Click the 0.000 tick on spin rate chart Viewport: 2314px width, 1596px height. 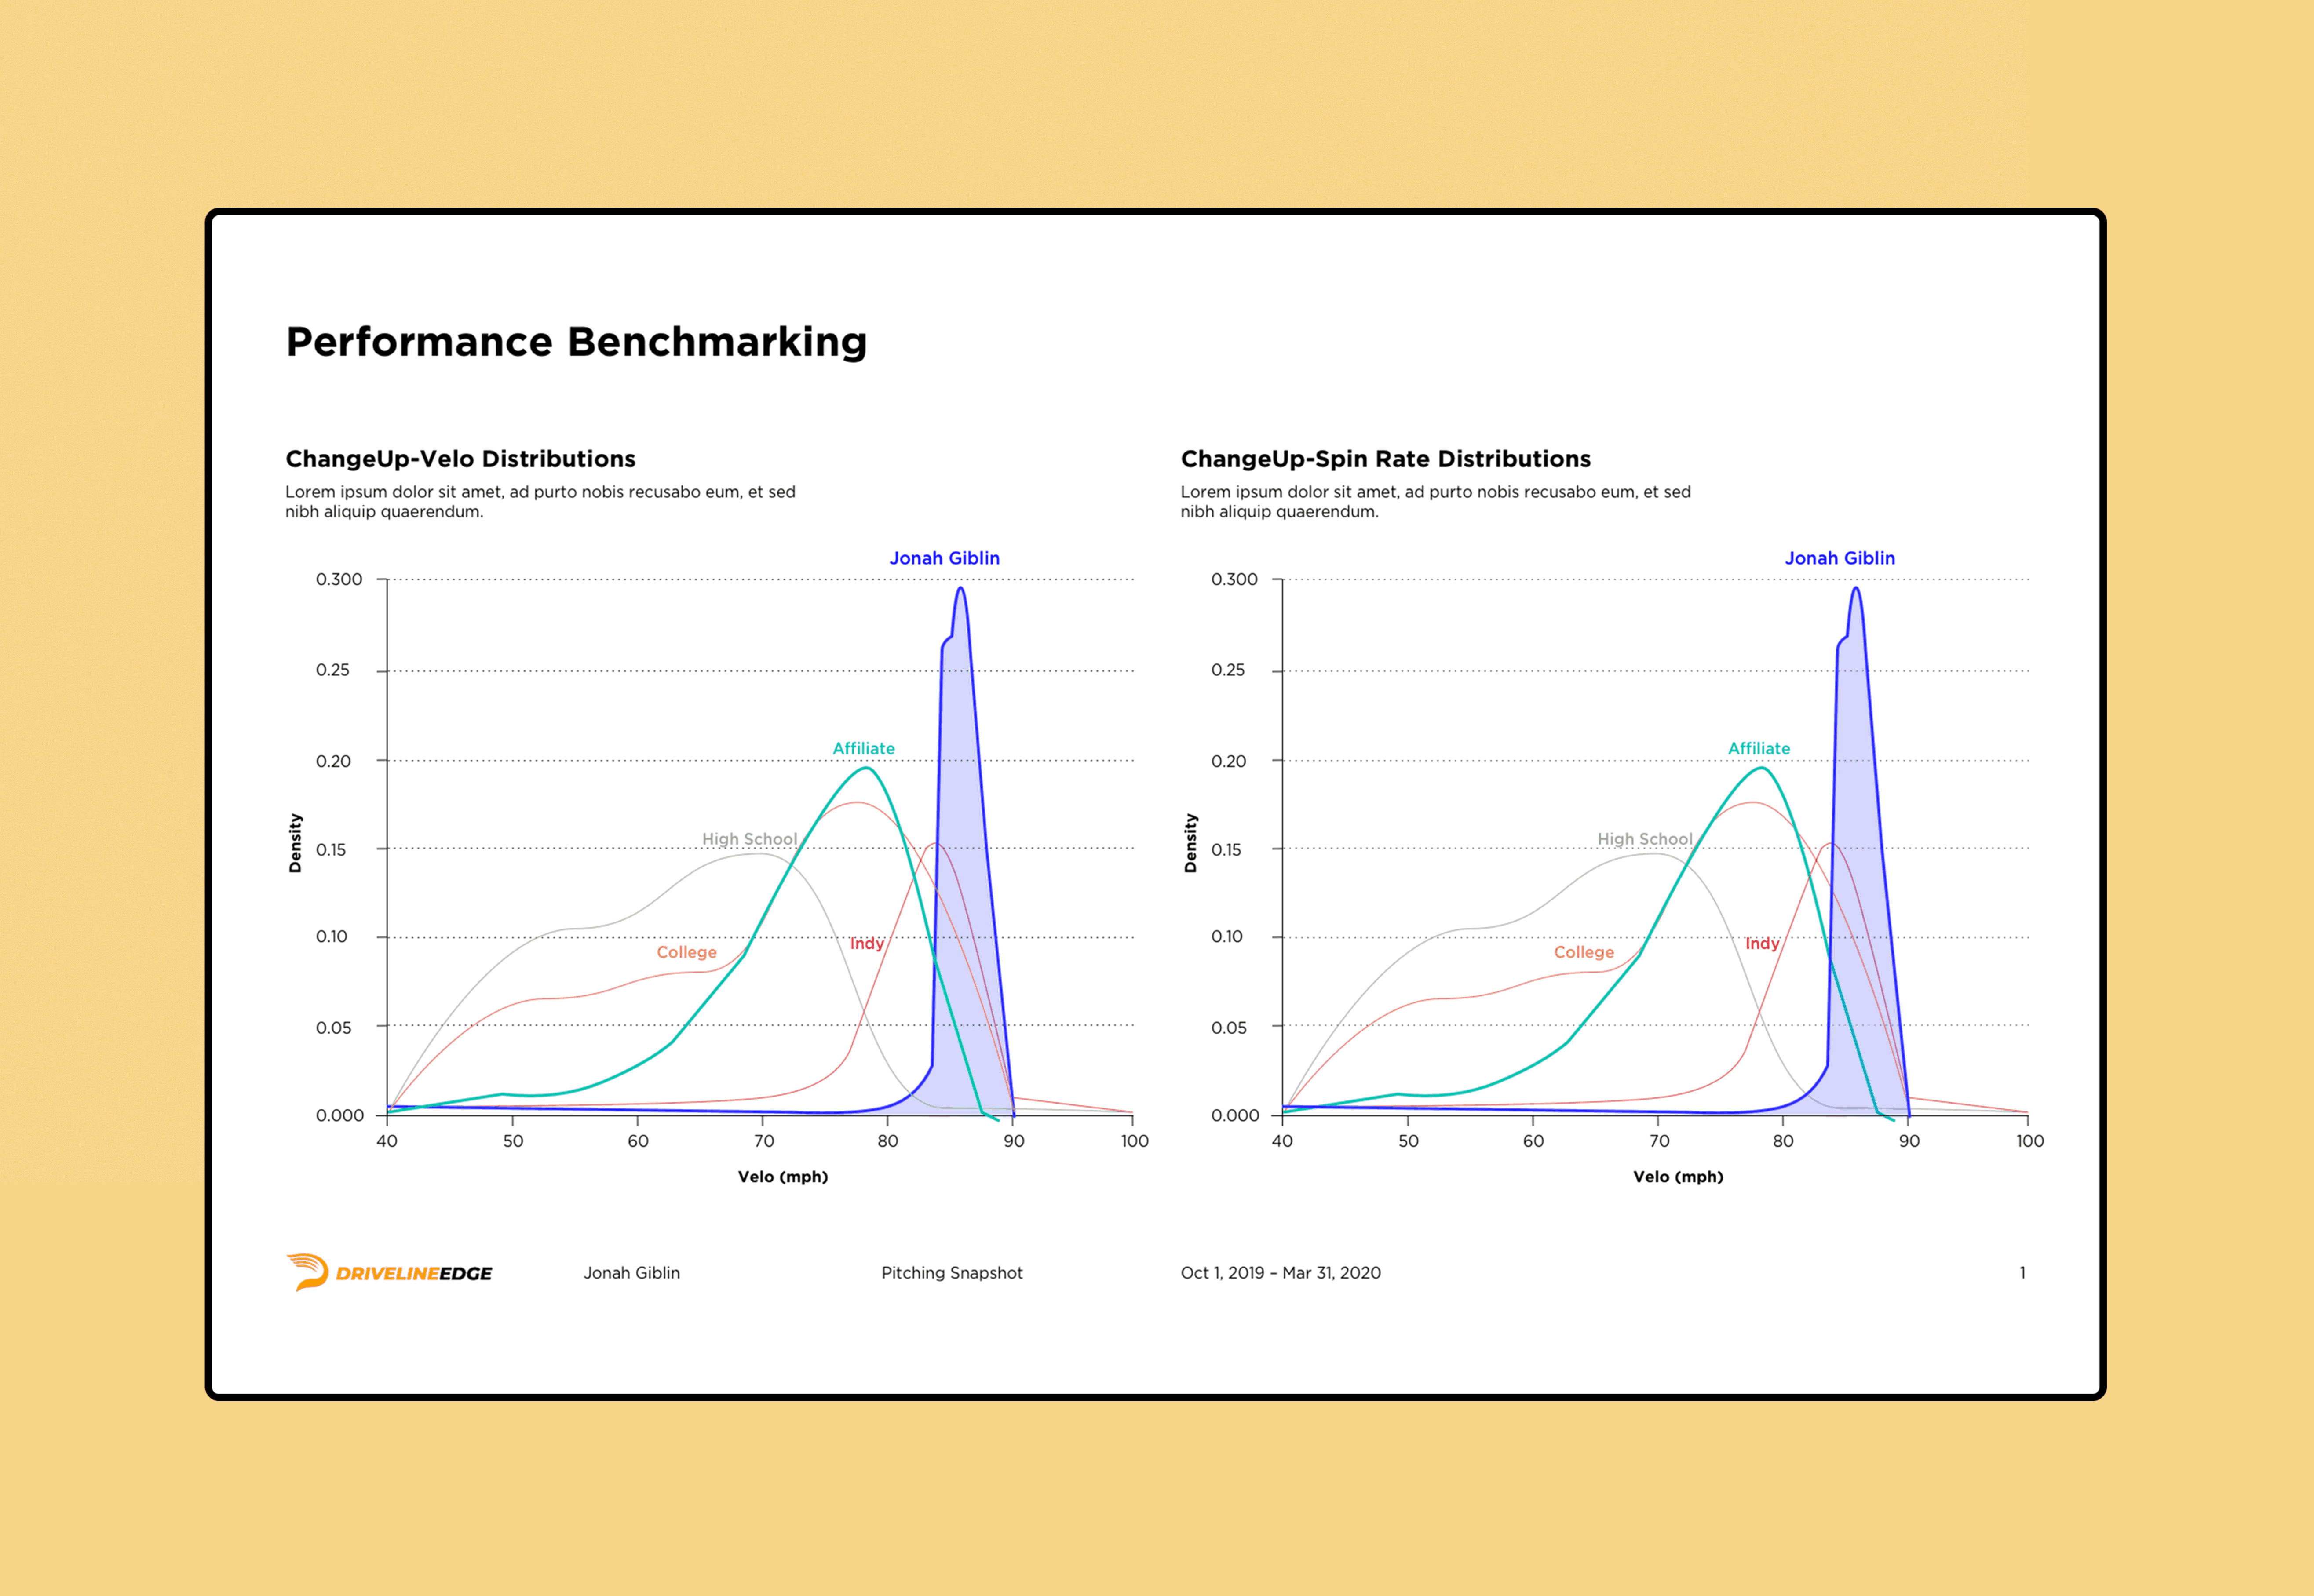[x=1234, y=1115]
